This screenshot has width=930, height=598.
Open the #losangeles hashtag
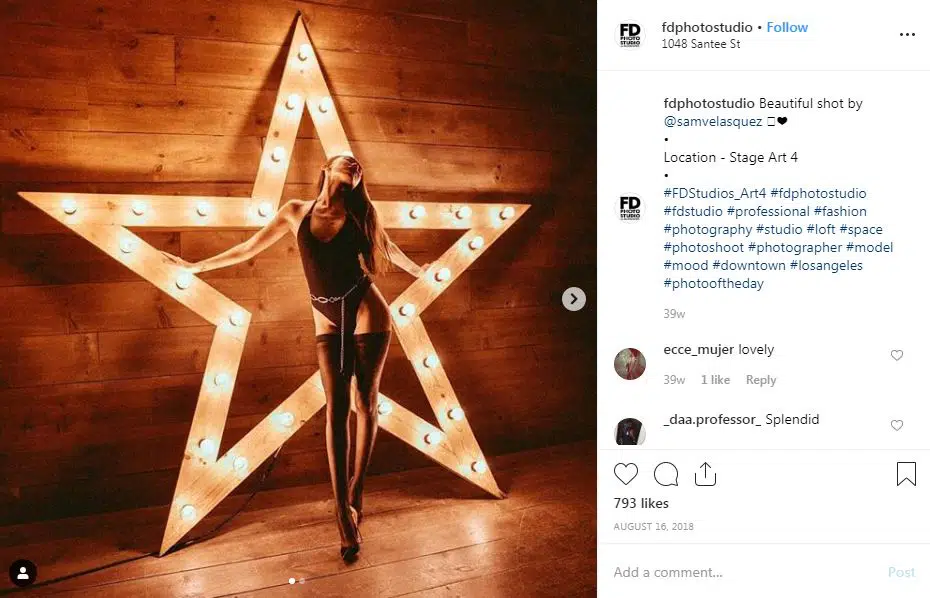826,266
